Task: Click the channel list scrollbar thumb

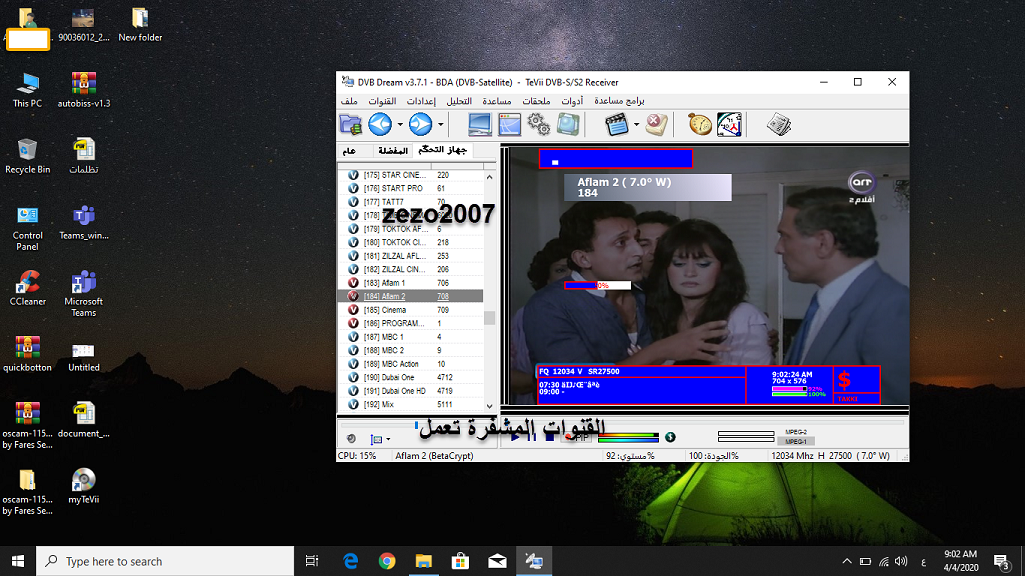Action: pyautogui.click(x=490, y=318)
